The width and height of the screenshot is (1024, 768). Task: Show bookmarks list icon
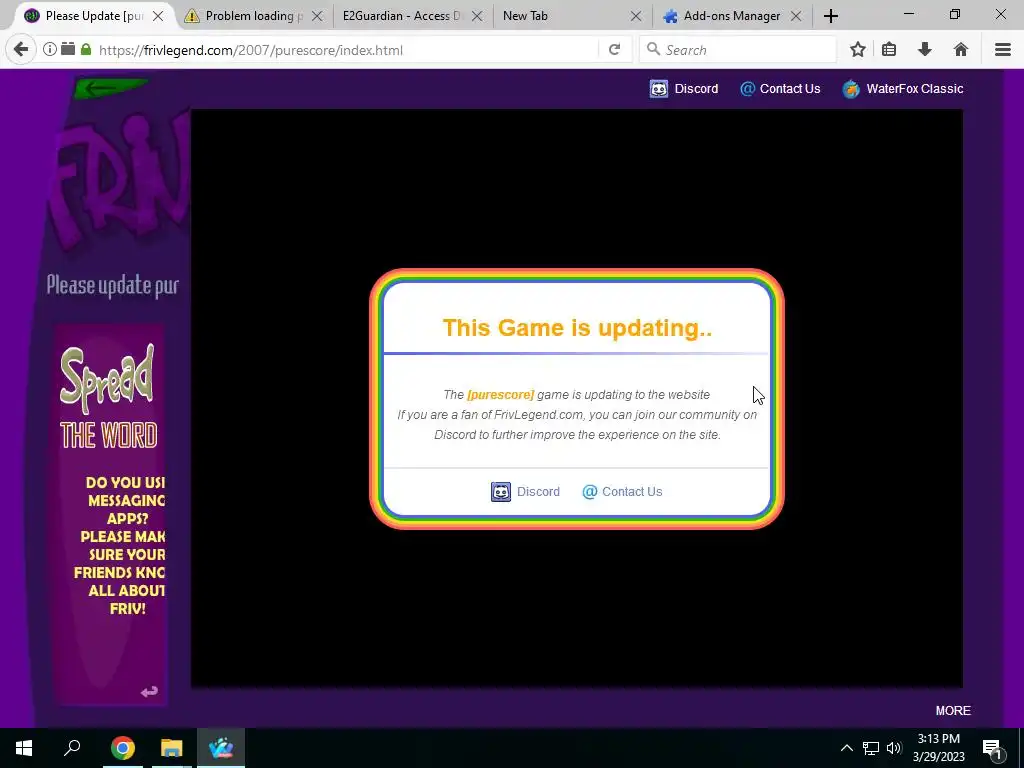point(889,50)
